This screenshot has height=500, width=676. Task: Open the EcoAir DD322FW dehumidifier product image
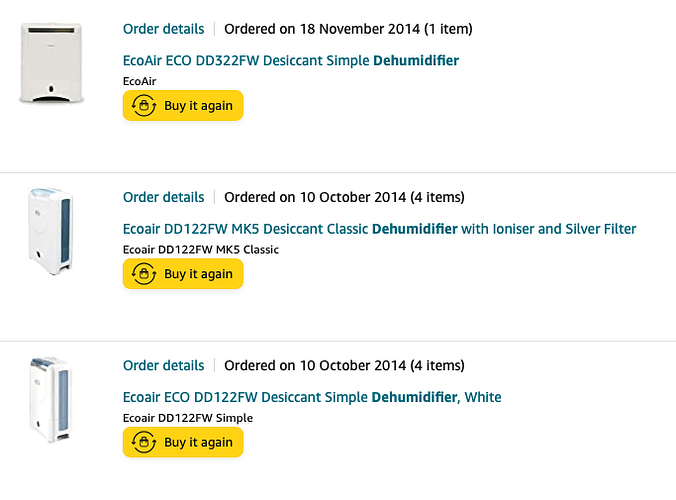51,64
